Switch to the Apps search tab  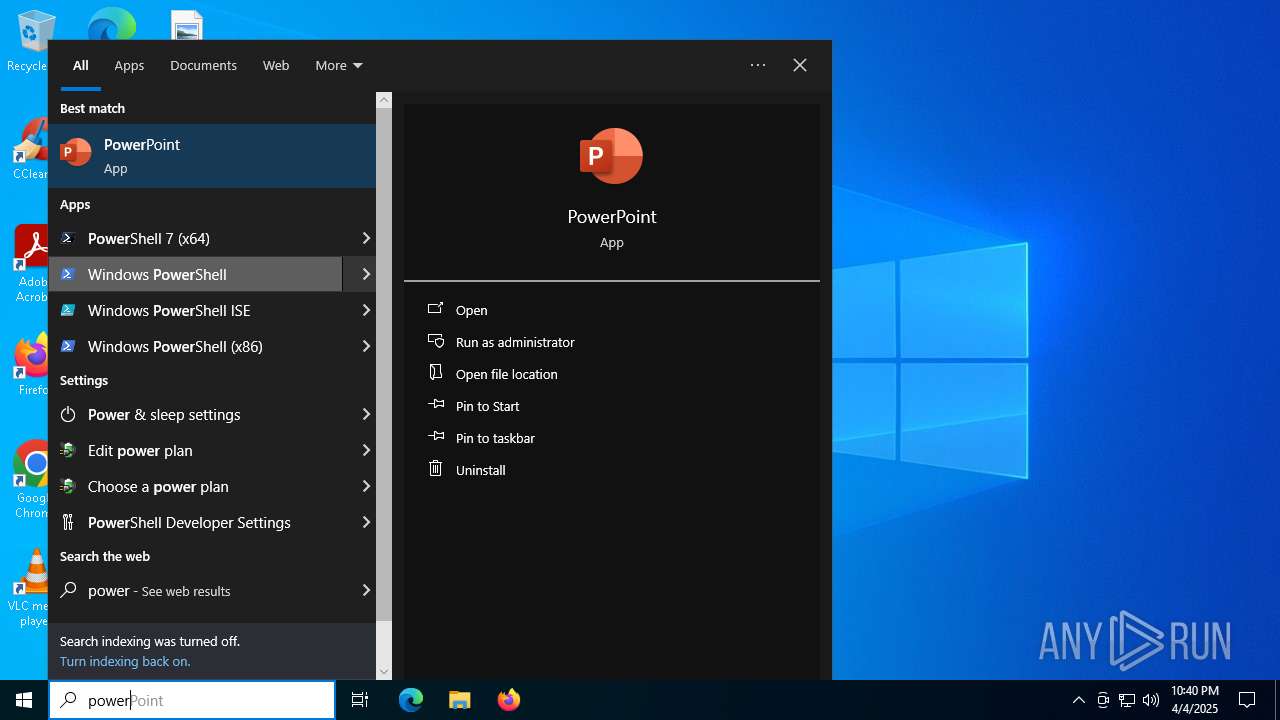129,65
